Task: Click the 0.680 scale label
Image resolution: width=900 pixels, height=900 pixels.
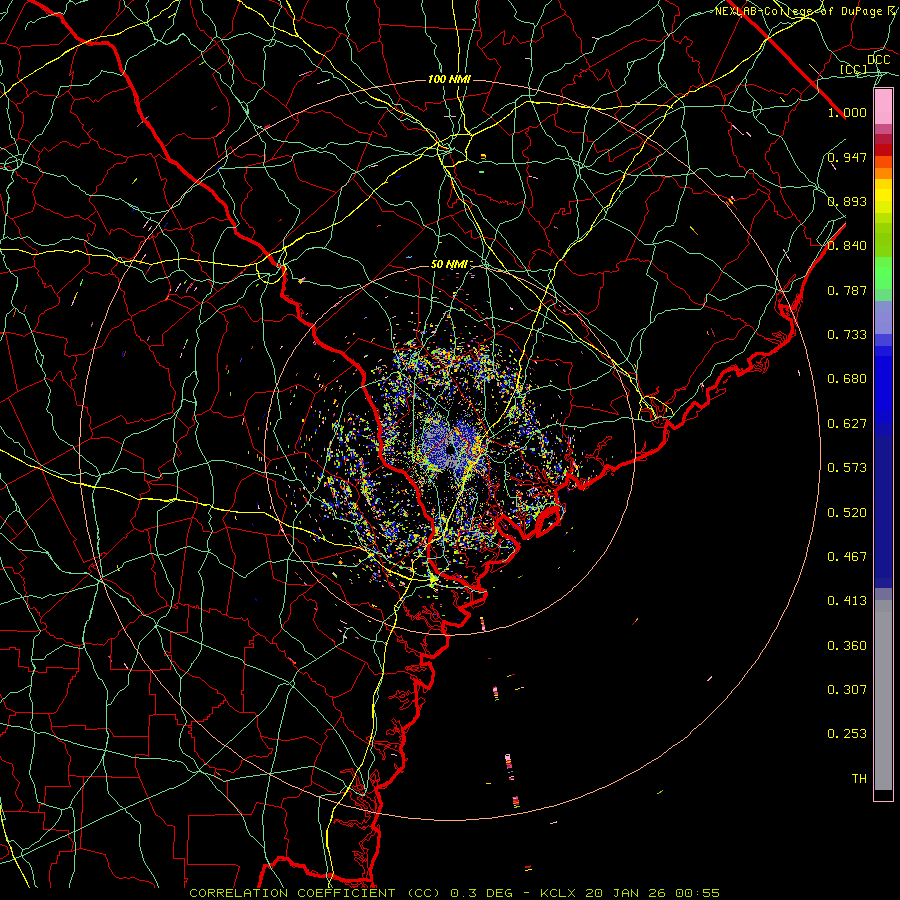Action: 847,379
